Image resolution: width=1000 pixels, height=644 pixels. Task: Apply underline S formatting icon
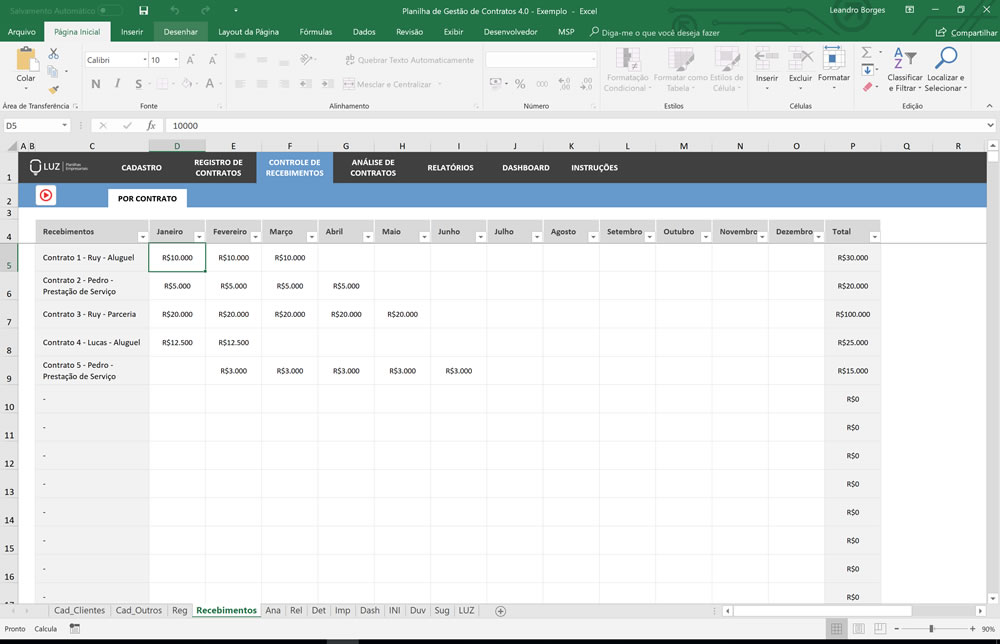(138, 84)
